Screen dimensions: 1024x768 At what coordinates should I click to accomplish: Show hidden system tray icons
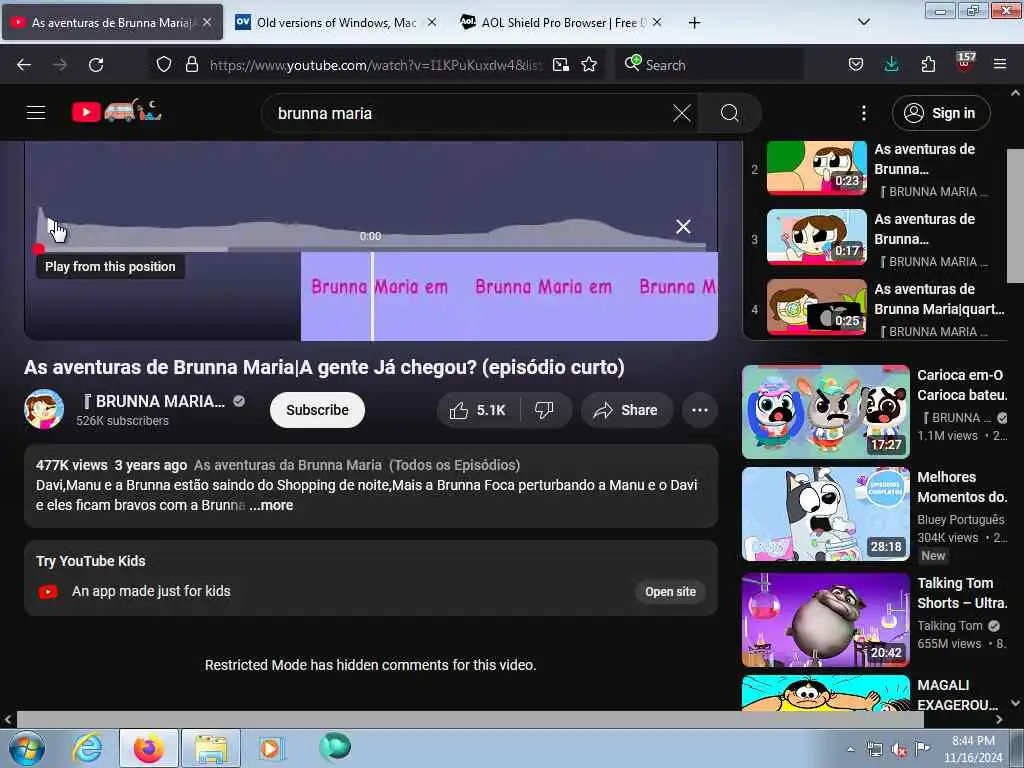point(850,750)
